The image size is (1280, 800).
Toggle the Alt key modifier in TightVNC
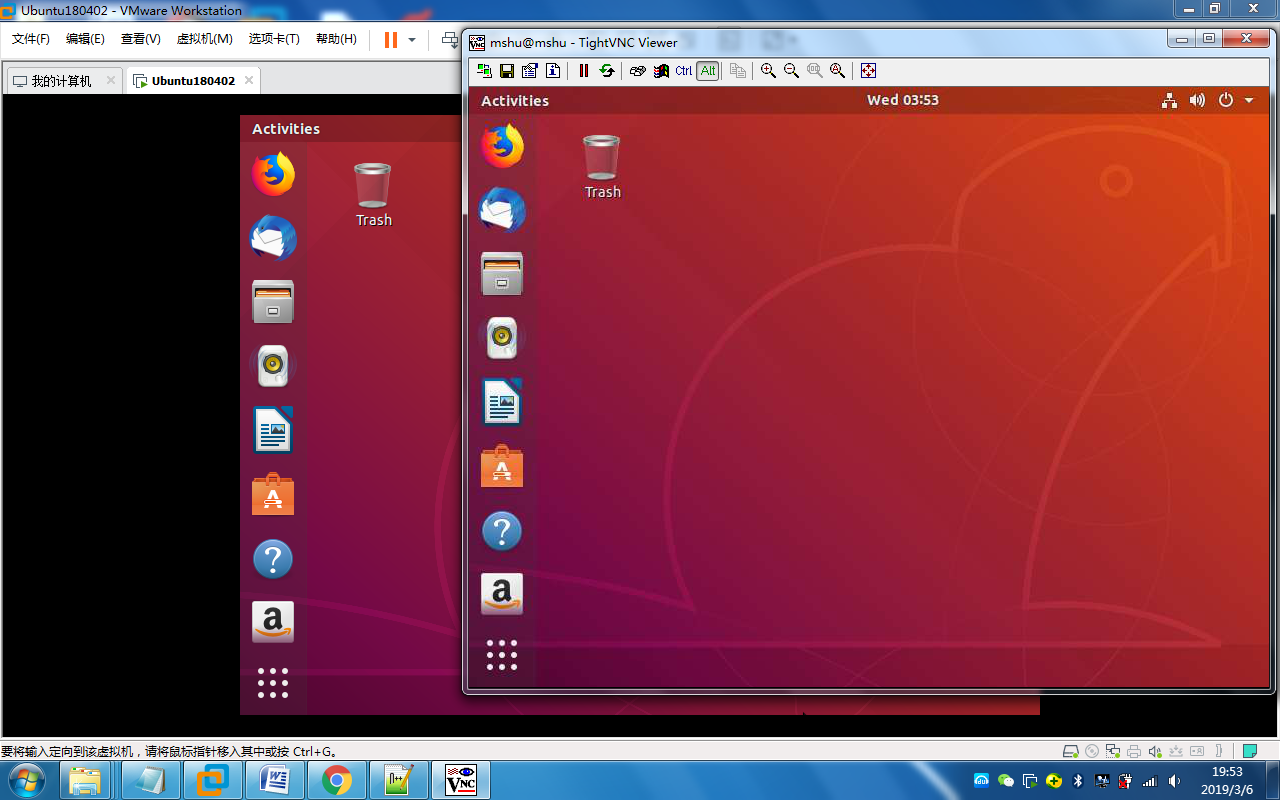[707, 71]
